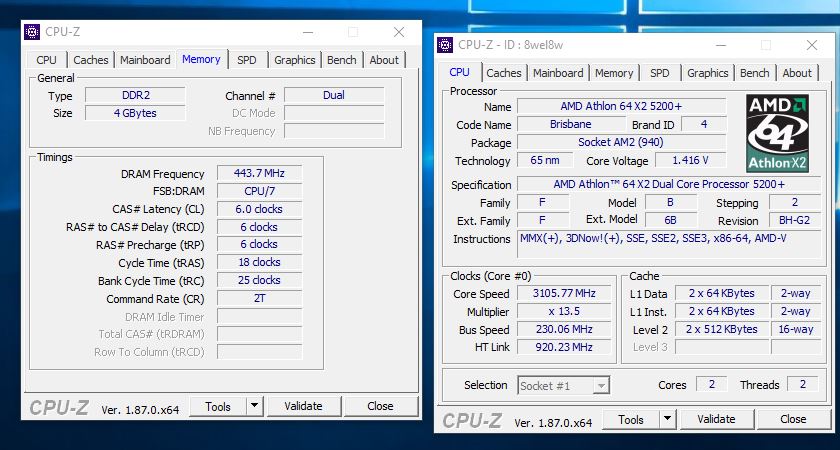Close the Memory CPU-Z window with X

399,32
